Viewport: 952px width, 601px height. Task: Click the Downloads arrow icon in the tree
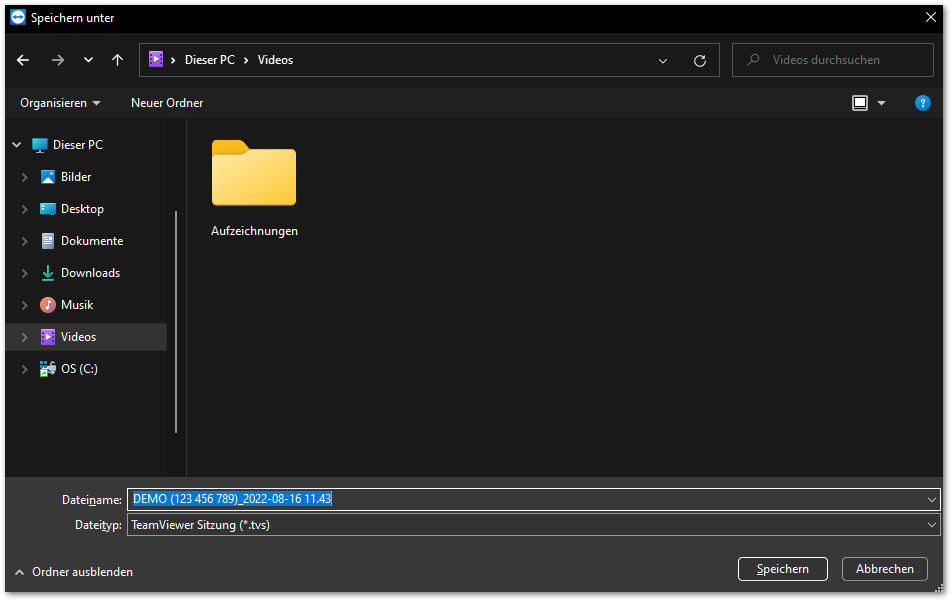[x=47, y=273]
